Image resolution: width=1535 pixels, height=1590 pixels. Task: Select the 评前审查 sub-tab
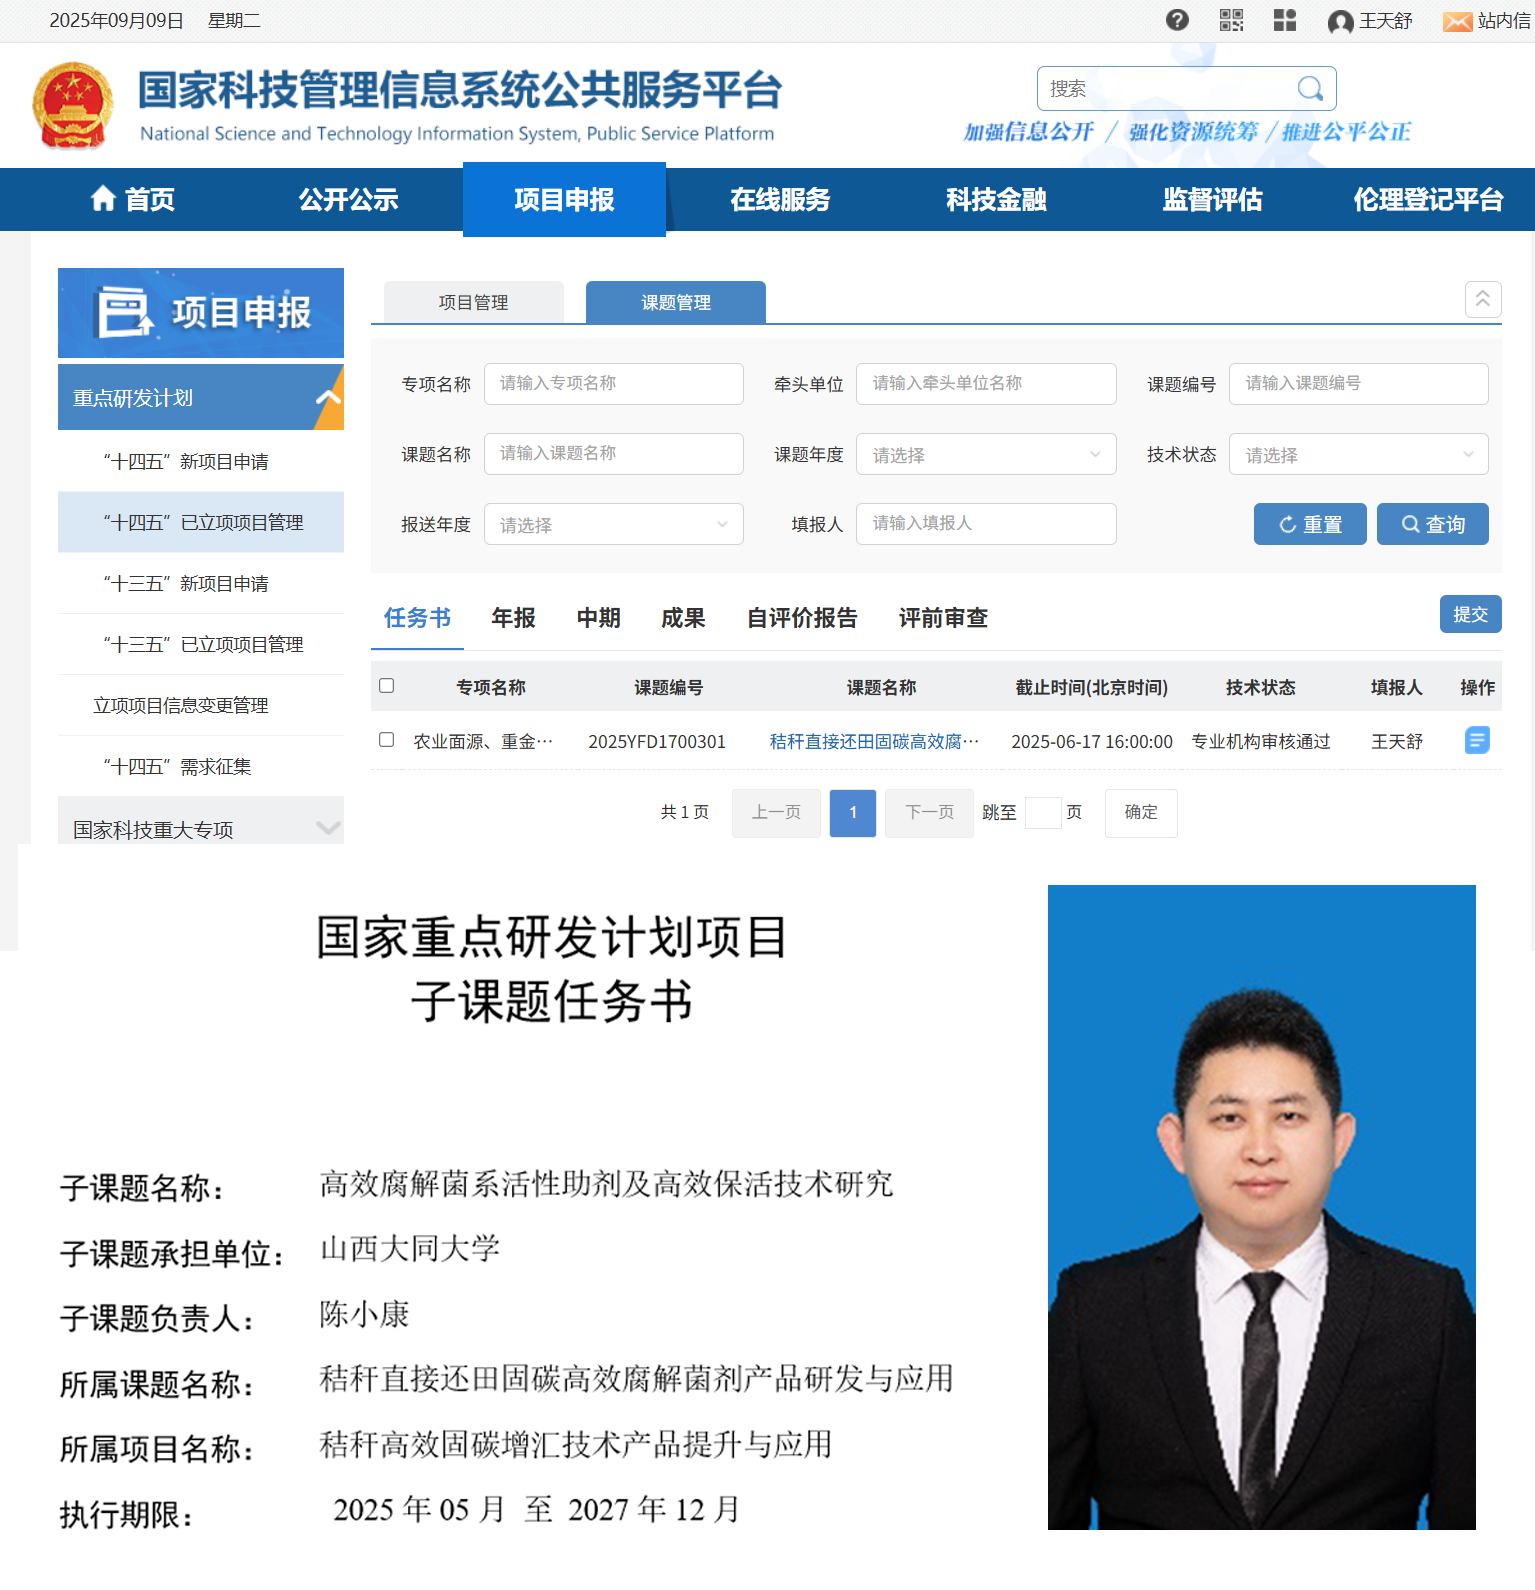pos(943,618)
